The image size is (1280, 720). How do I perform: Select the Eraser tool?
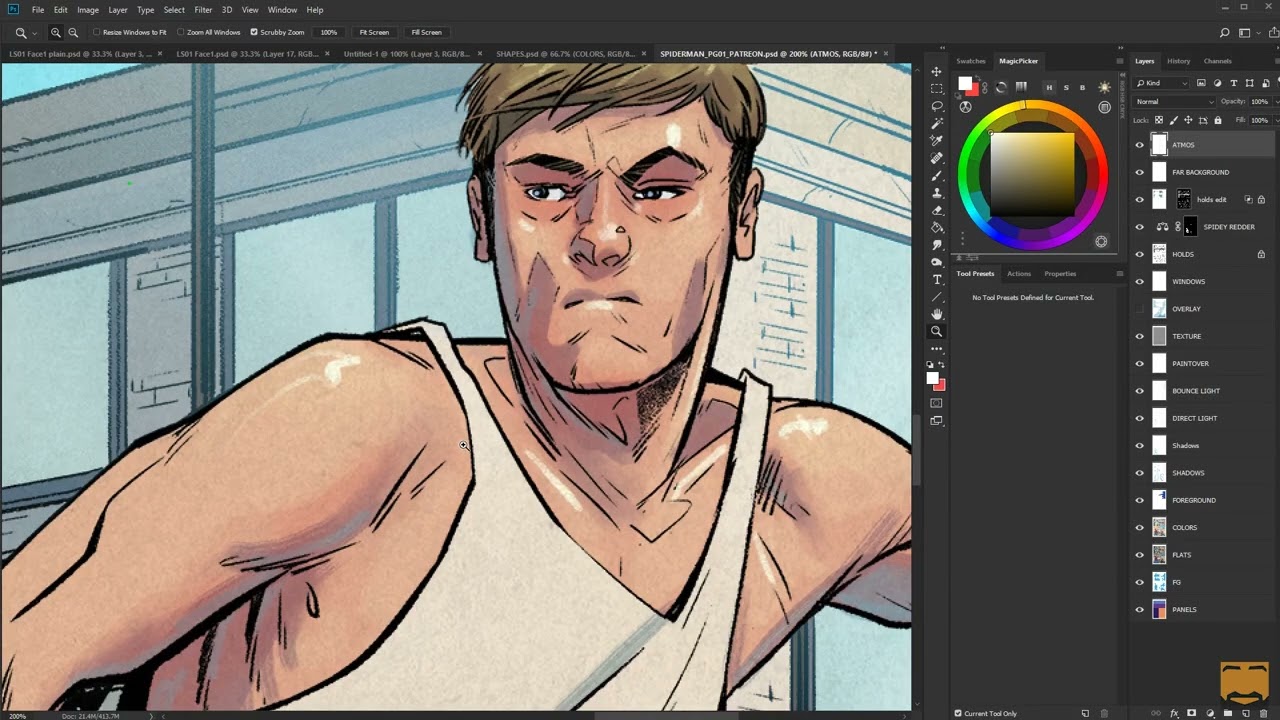937,210
